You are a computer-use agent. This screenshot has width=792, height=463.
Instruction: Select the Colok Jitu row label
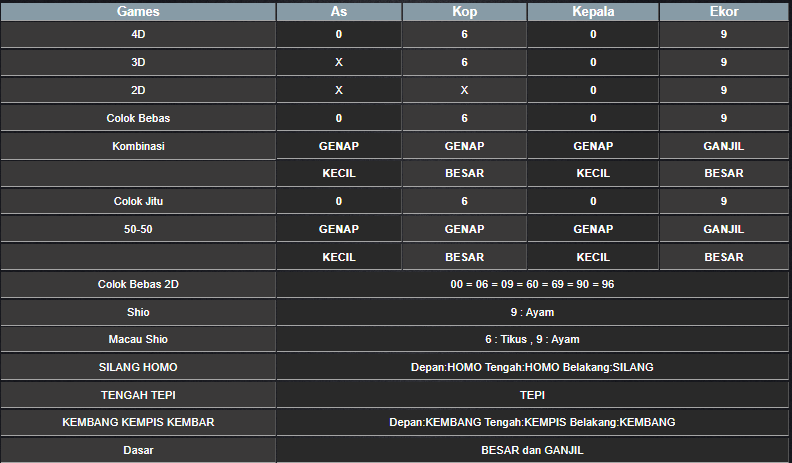138,201
